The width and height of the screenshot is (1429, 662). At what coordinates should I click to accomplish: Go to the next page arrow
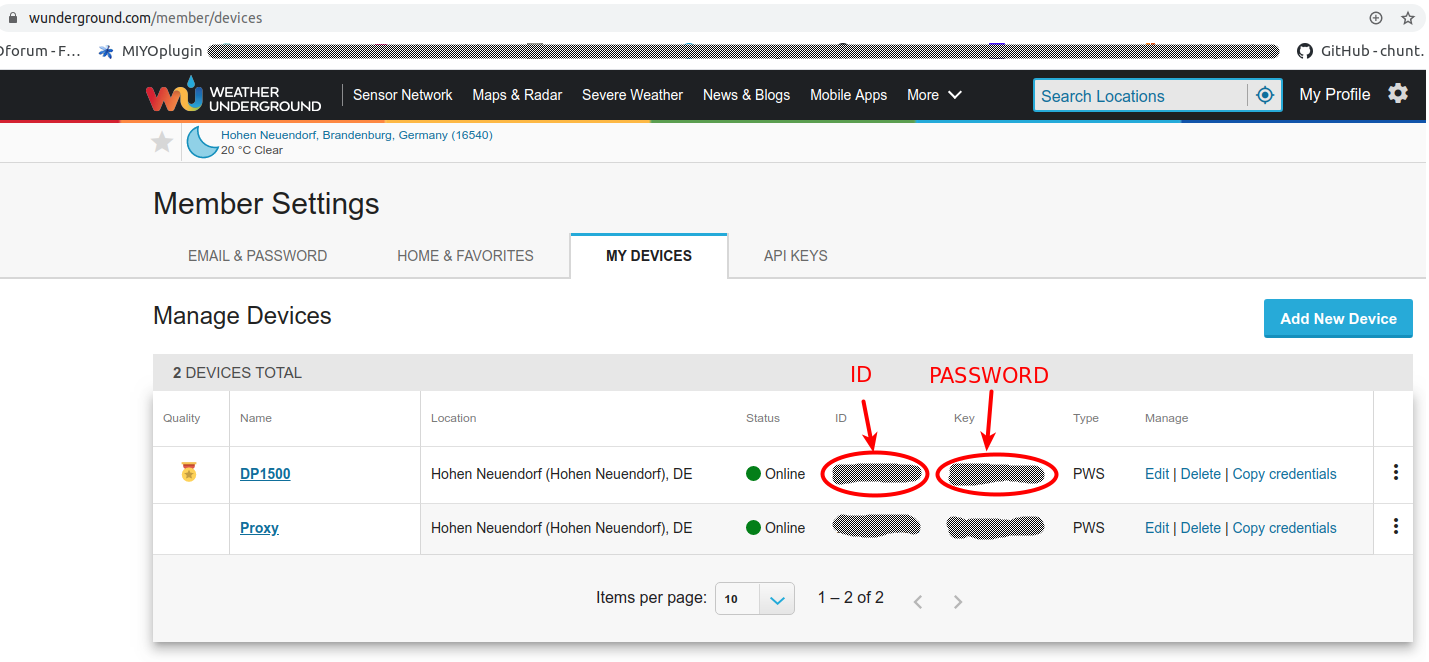tap(958, 601)
